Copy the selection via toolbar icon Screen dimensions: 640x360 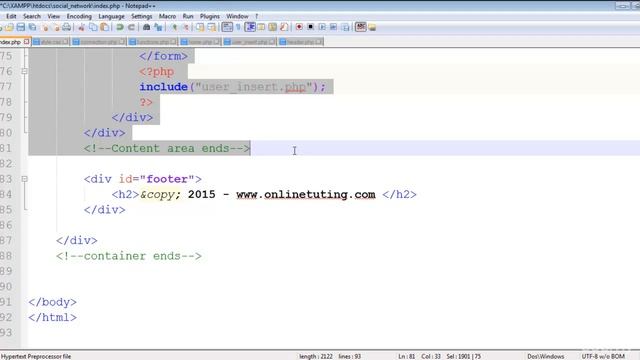pos(93,27)
